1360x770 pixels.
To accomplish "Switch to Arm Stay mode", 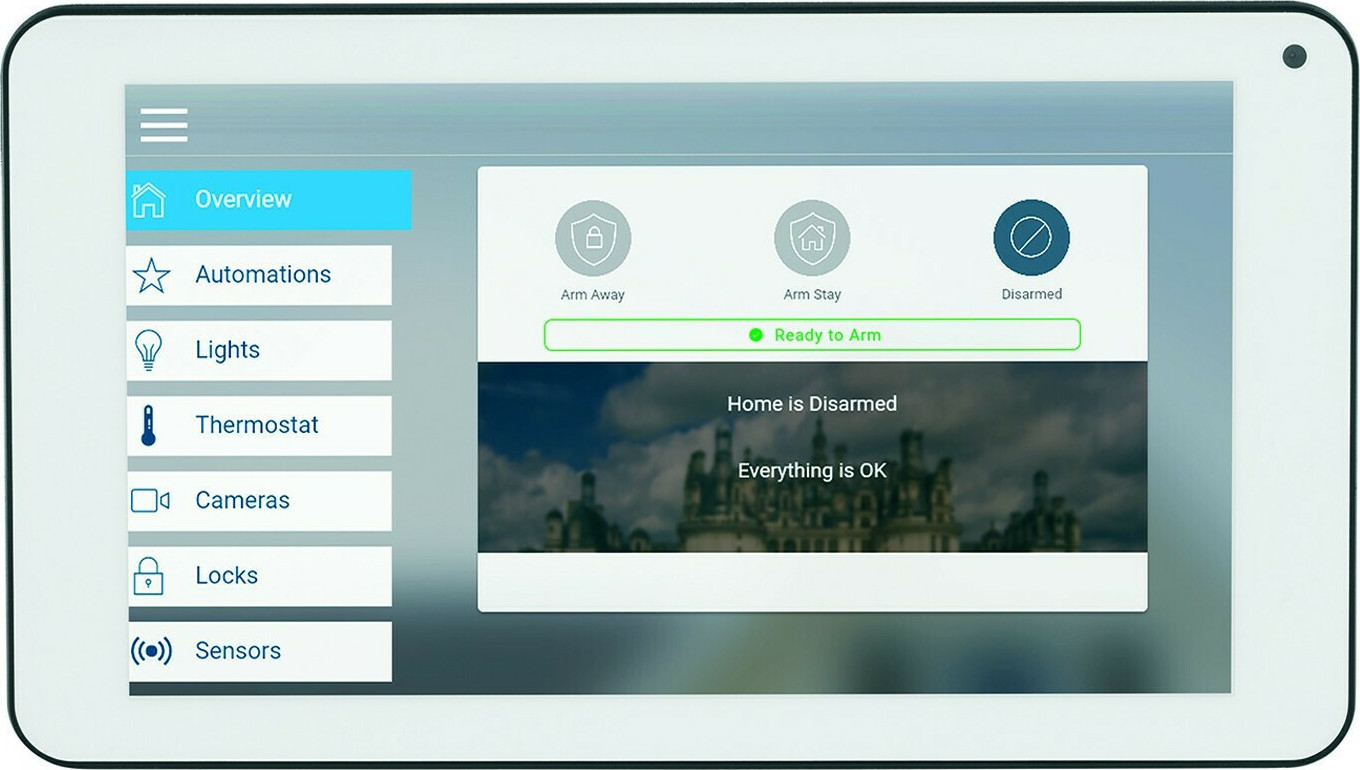I will tap(812, 238).
